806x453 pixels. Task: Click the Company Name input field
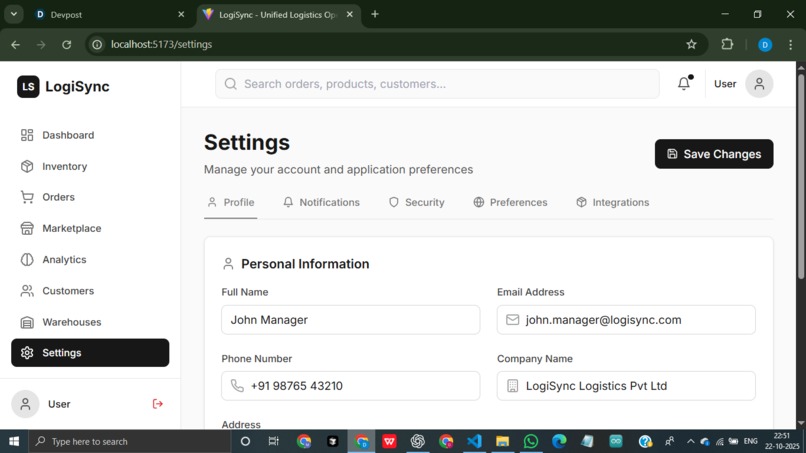626,386
